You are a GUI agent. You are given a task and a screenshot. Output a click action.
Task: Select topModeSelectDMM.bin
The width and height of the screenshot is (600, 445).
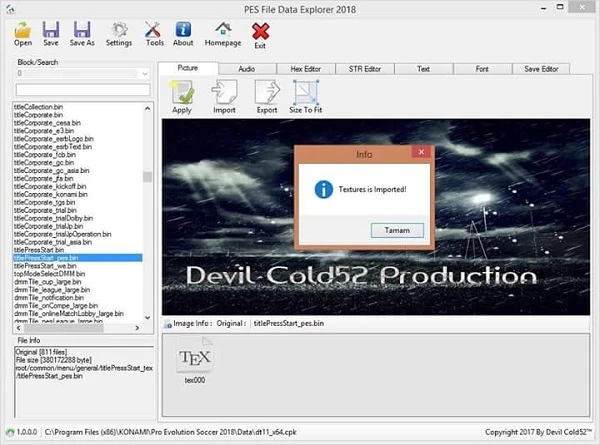[x=49, y=274]
